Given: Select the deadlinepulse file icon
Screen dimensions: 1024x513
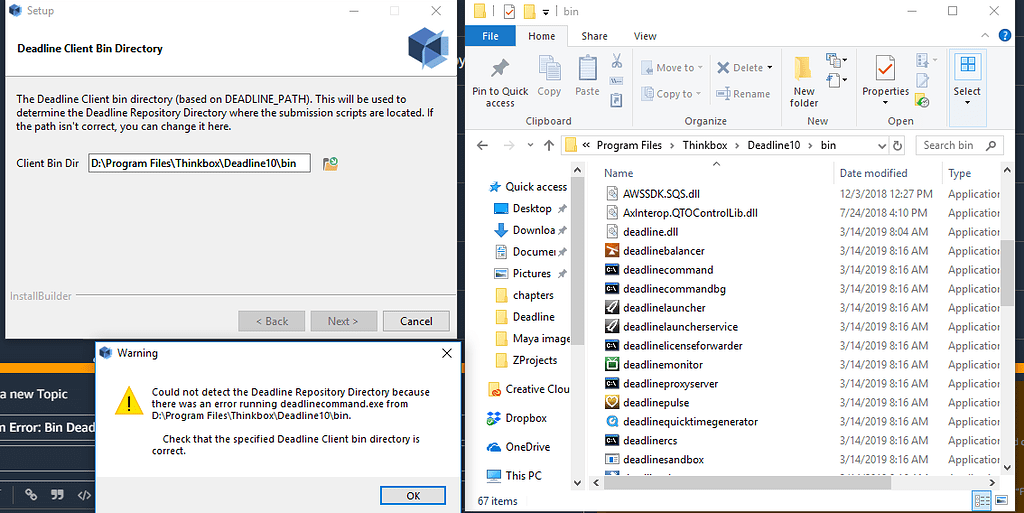Looking at the screenshot, I should click(x=614, y=403).
